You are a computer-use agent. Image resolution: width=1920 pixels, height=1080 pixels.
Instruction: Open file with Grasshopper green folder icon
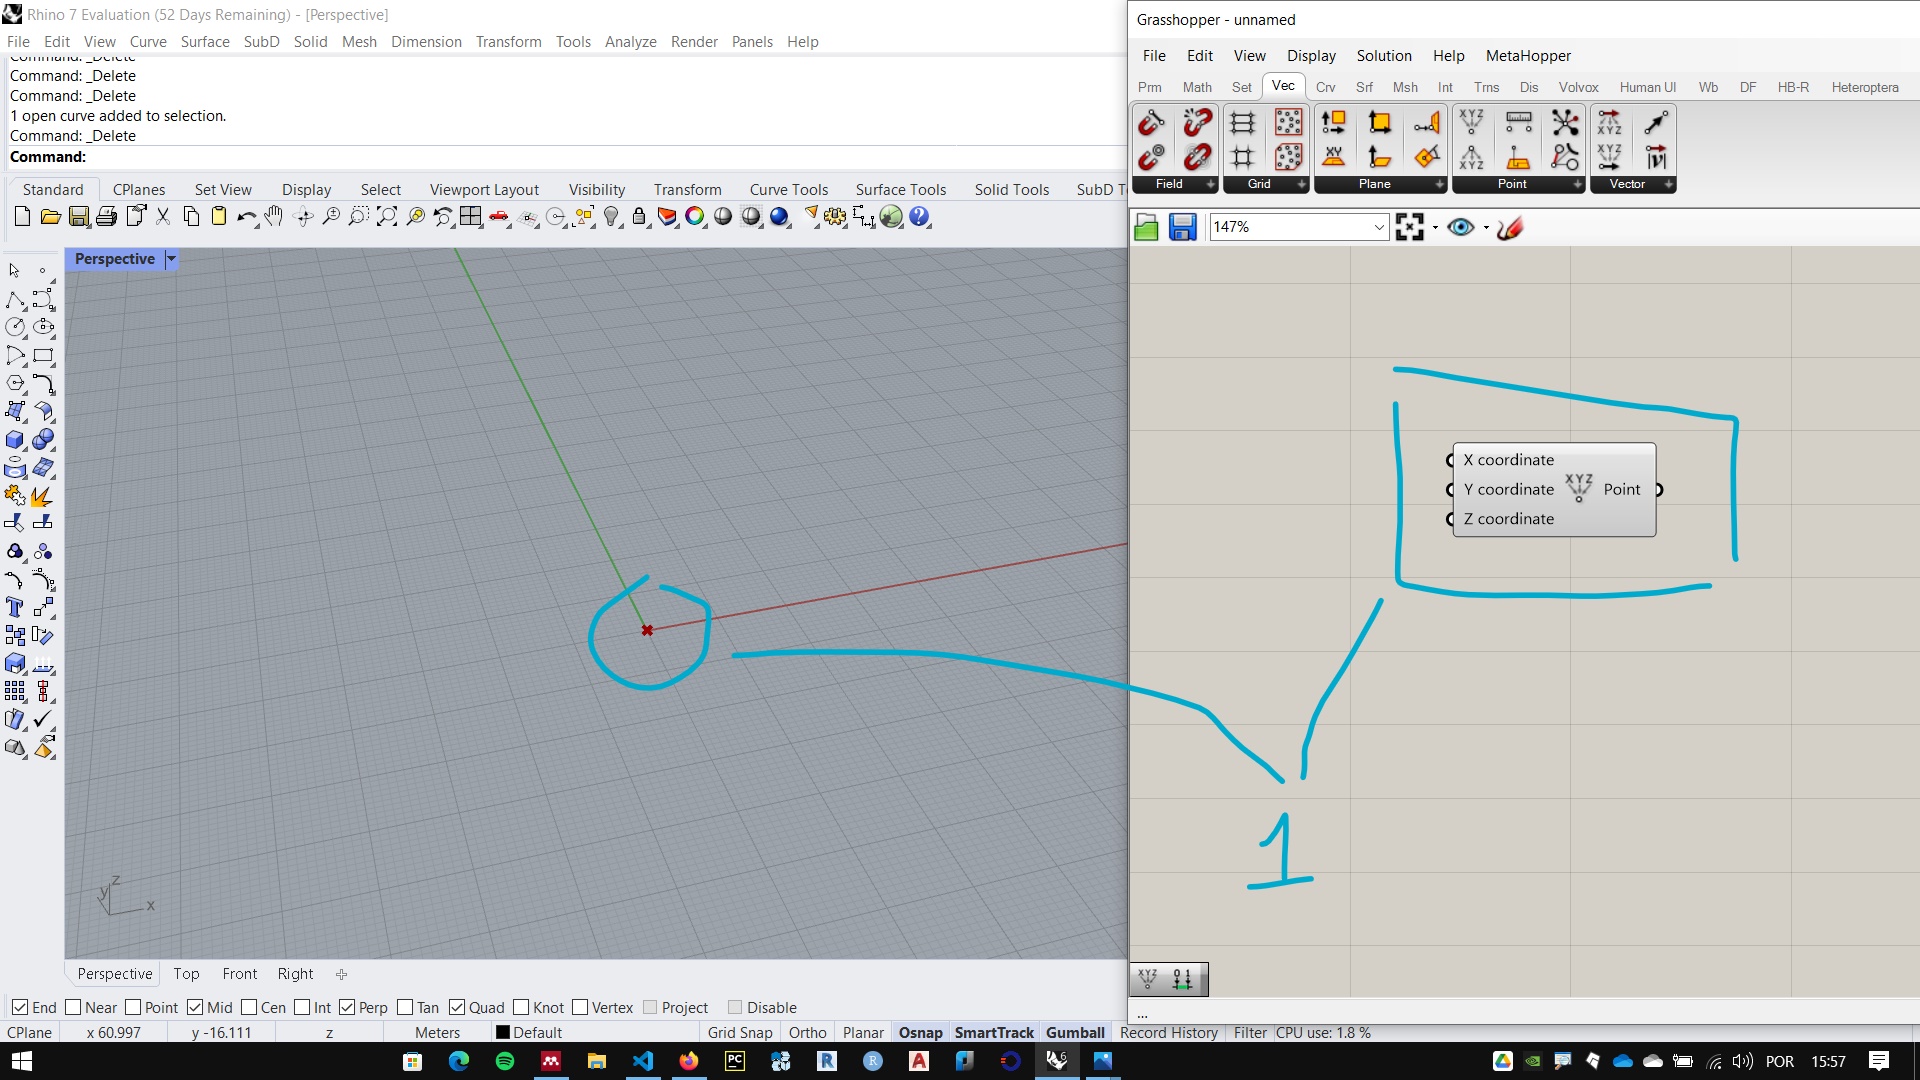tap(1146, 228)
